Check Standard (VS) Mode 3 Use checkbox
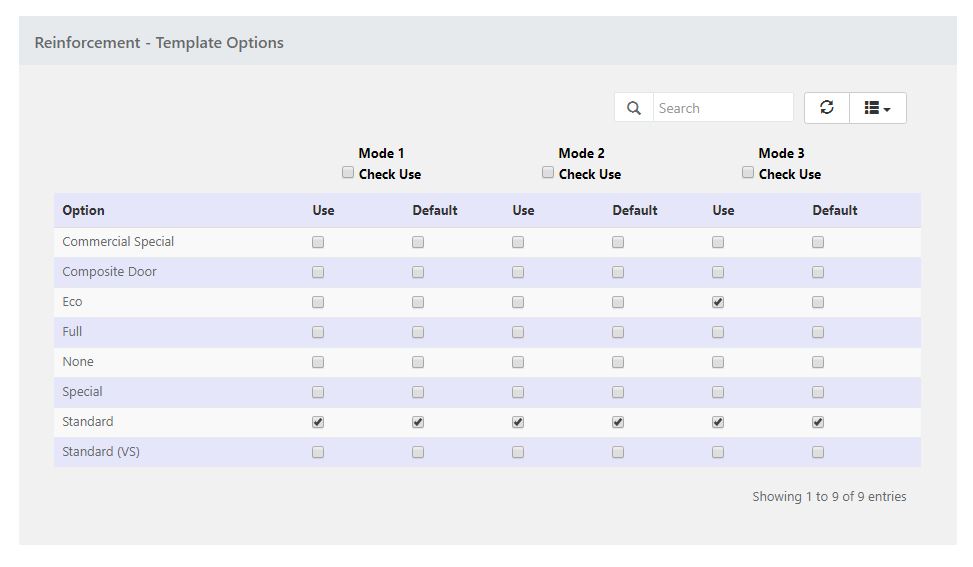Image resolution: width=973 pixels, height=567 pixels. [x=718, y=452]
